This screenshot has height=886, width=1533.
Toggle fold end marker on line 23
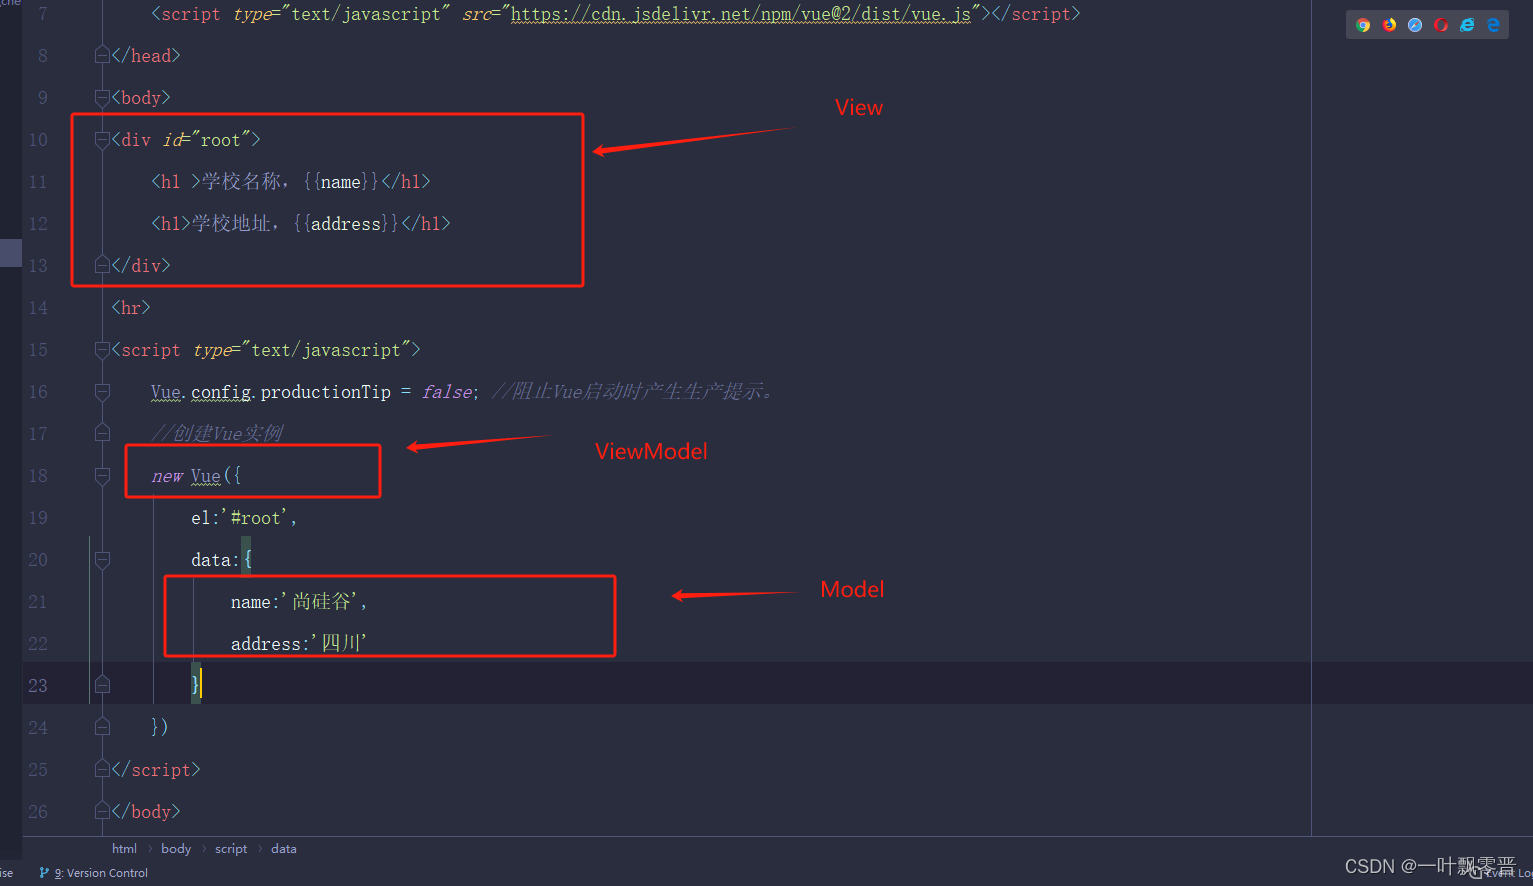102,685
